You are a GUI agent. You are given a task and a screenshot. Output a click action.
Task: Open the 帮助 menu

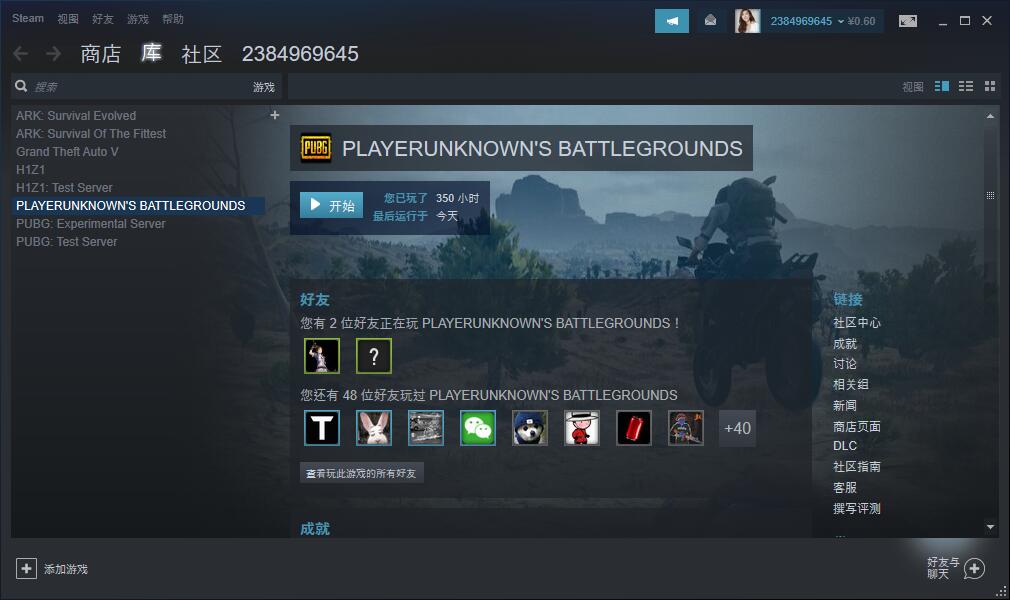pyautogui.click(x=173, y=19)
